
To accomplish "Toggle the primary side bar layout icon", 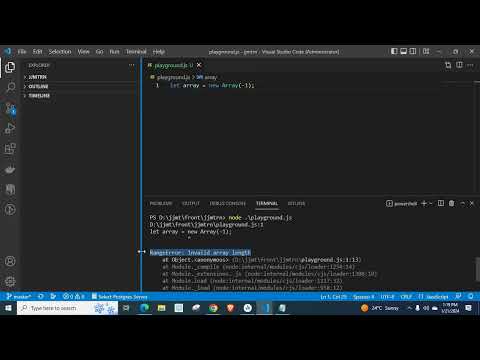I will click(394, 51).
